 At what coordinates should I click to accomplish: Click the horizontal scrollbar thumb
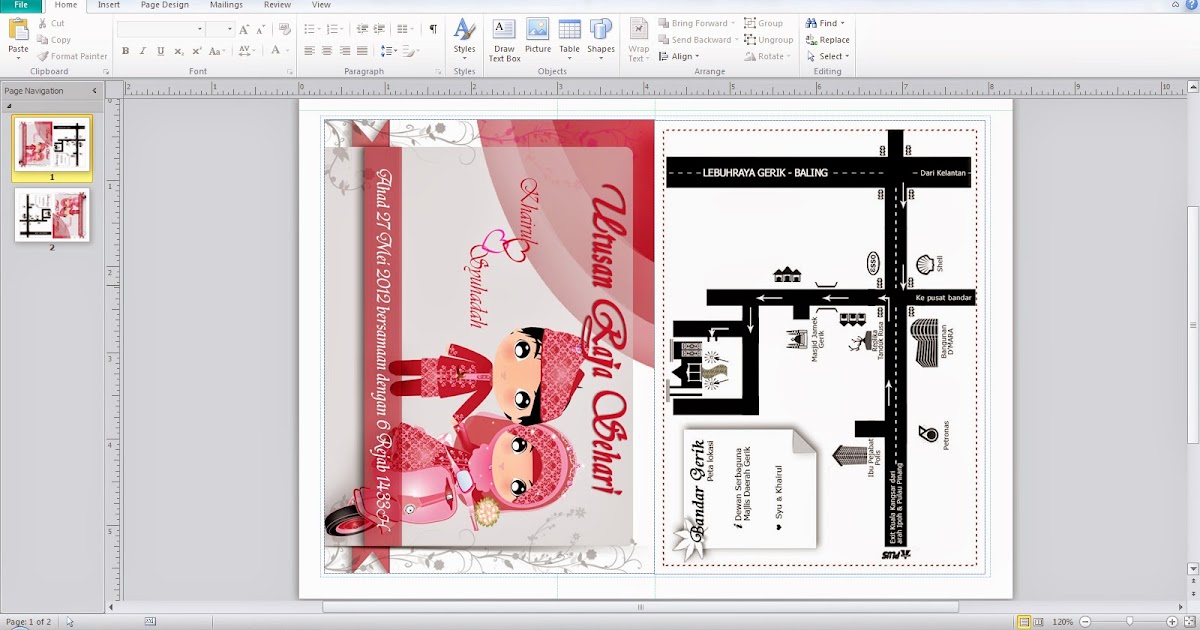click(x=640, y=607)
